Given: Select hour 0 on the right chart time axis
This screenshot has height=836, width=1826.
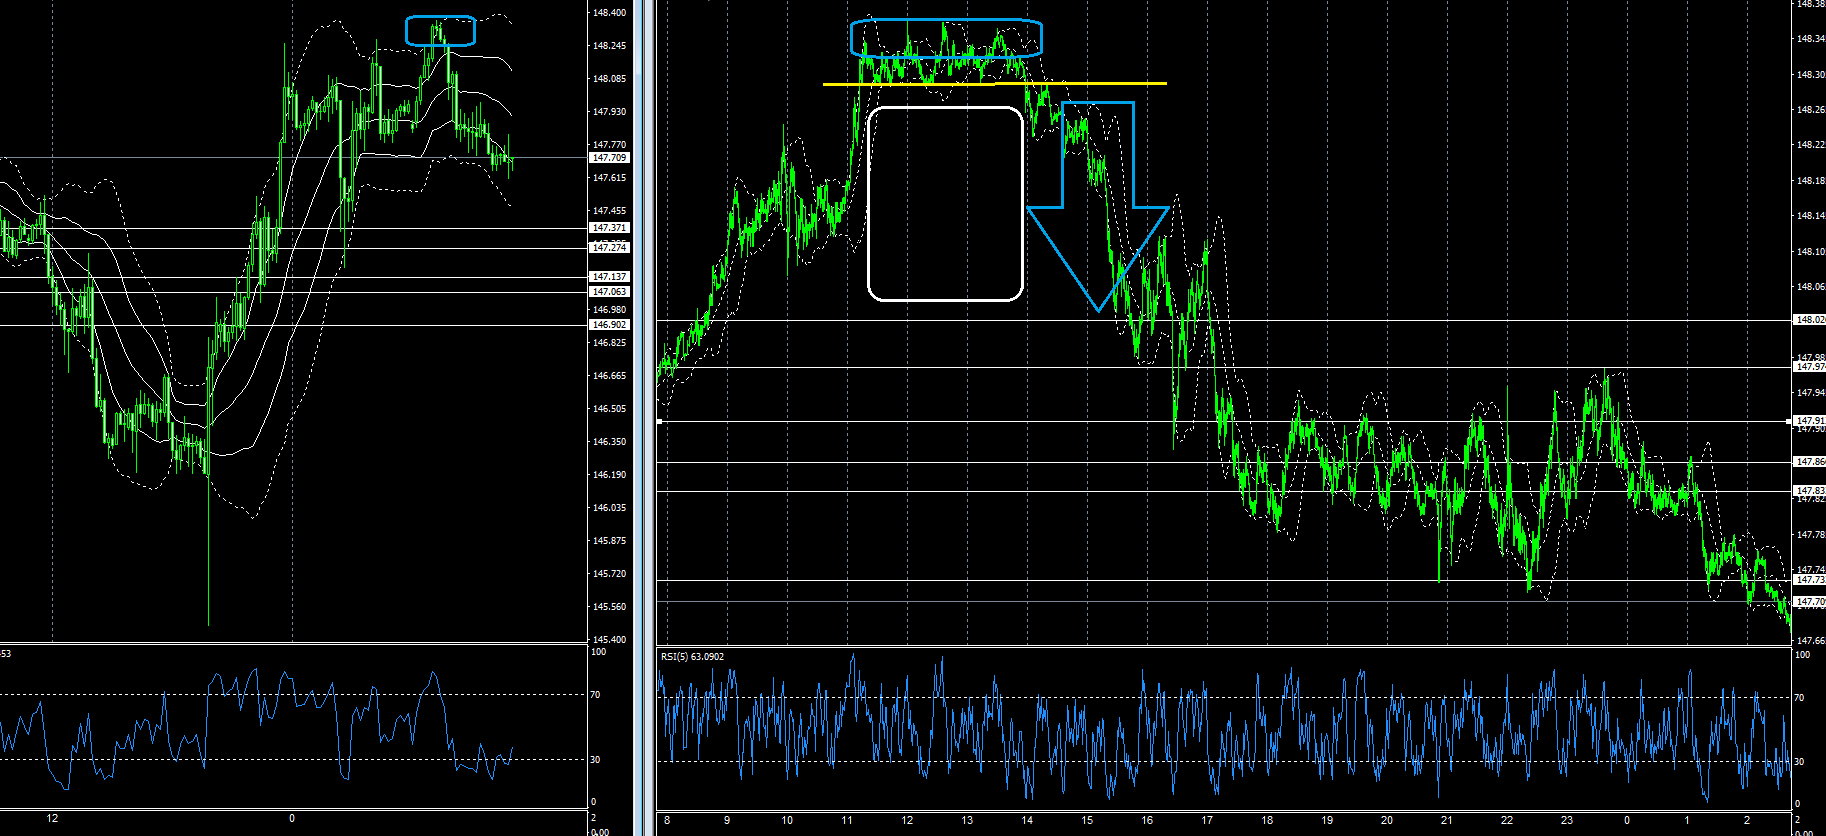Looking at the screenshot, I should click(x=1627, y=820).
